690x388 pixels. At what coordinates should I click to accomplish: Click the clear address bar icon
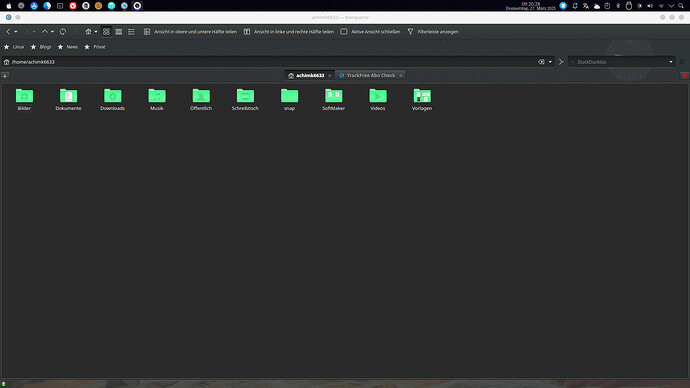(x=541, y=62)
